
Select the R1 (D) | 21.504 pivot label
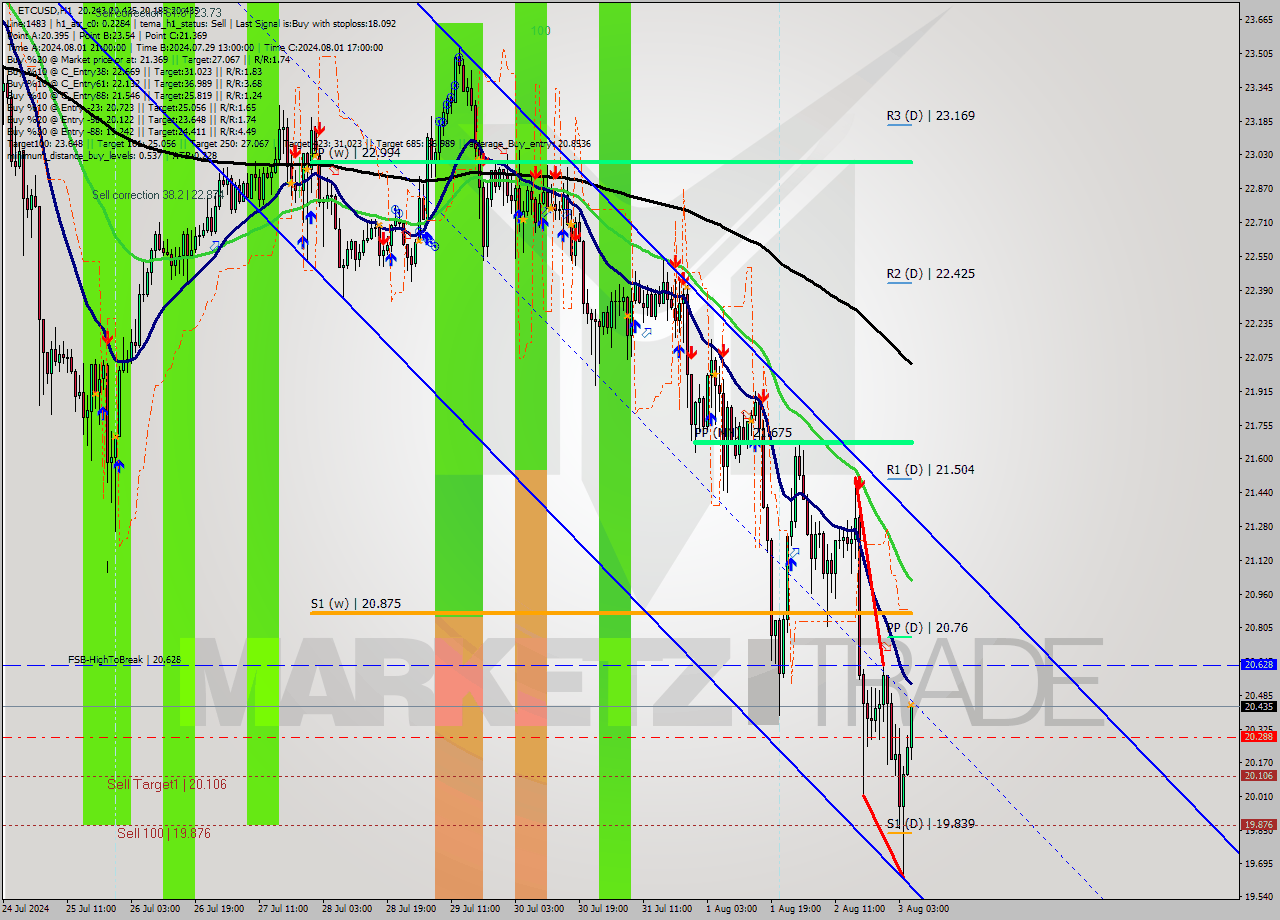(x=930, y=469)
